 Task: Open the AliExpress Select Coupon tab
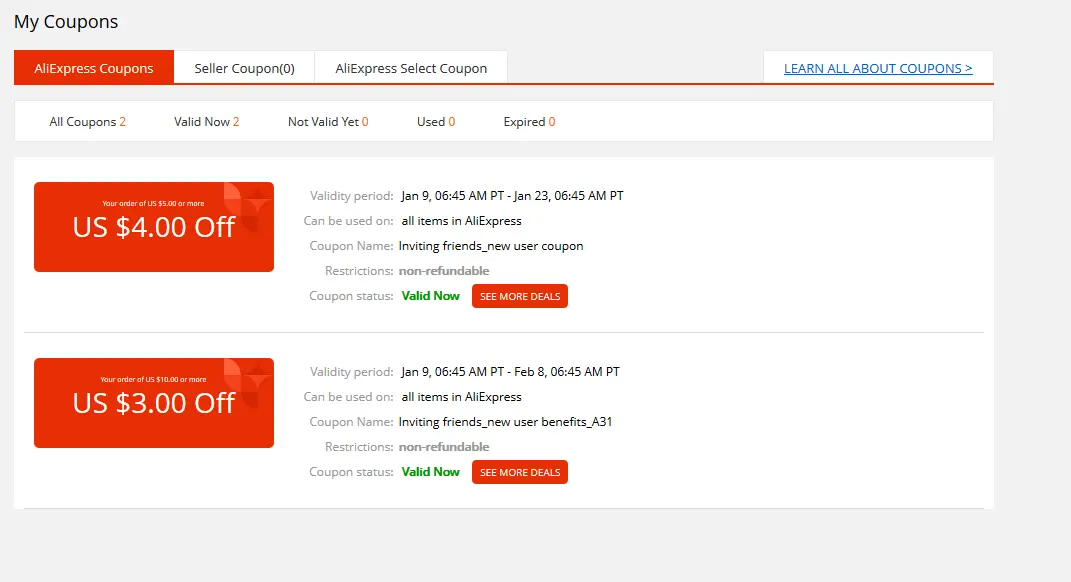[x=411, y=68]
